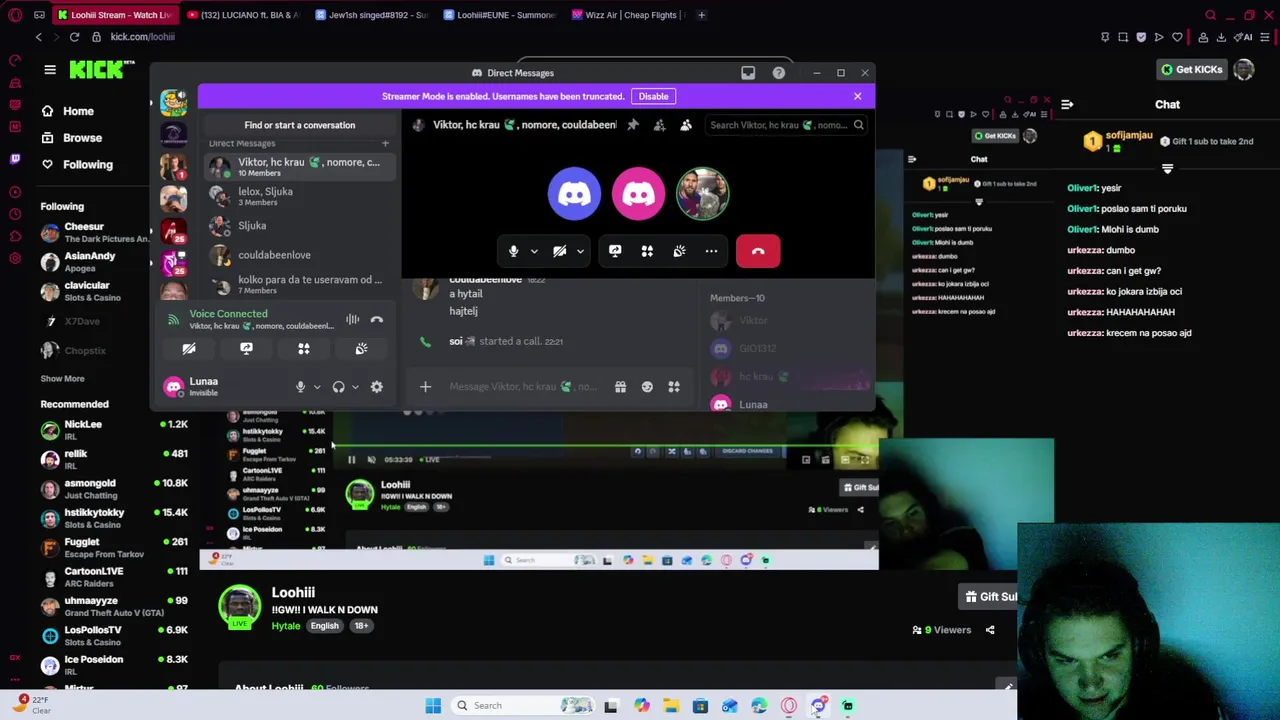Mute microphone in Discord user panel

(300, 387)
